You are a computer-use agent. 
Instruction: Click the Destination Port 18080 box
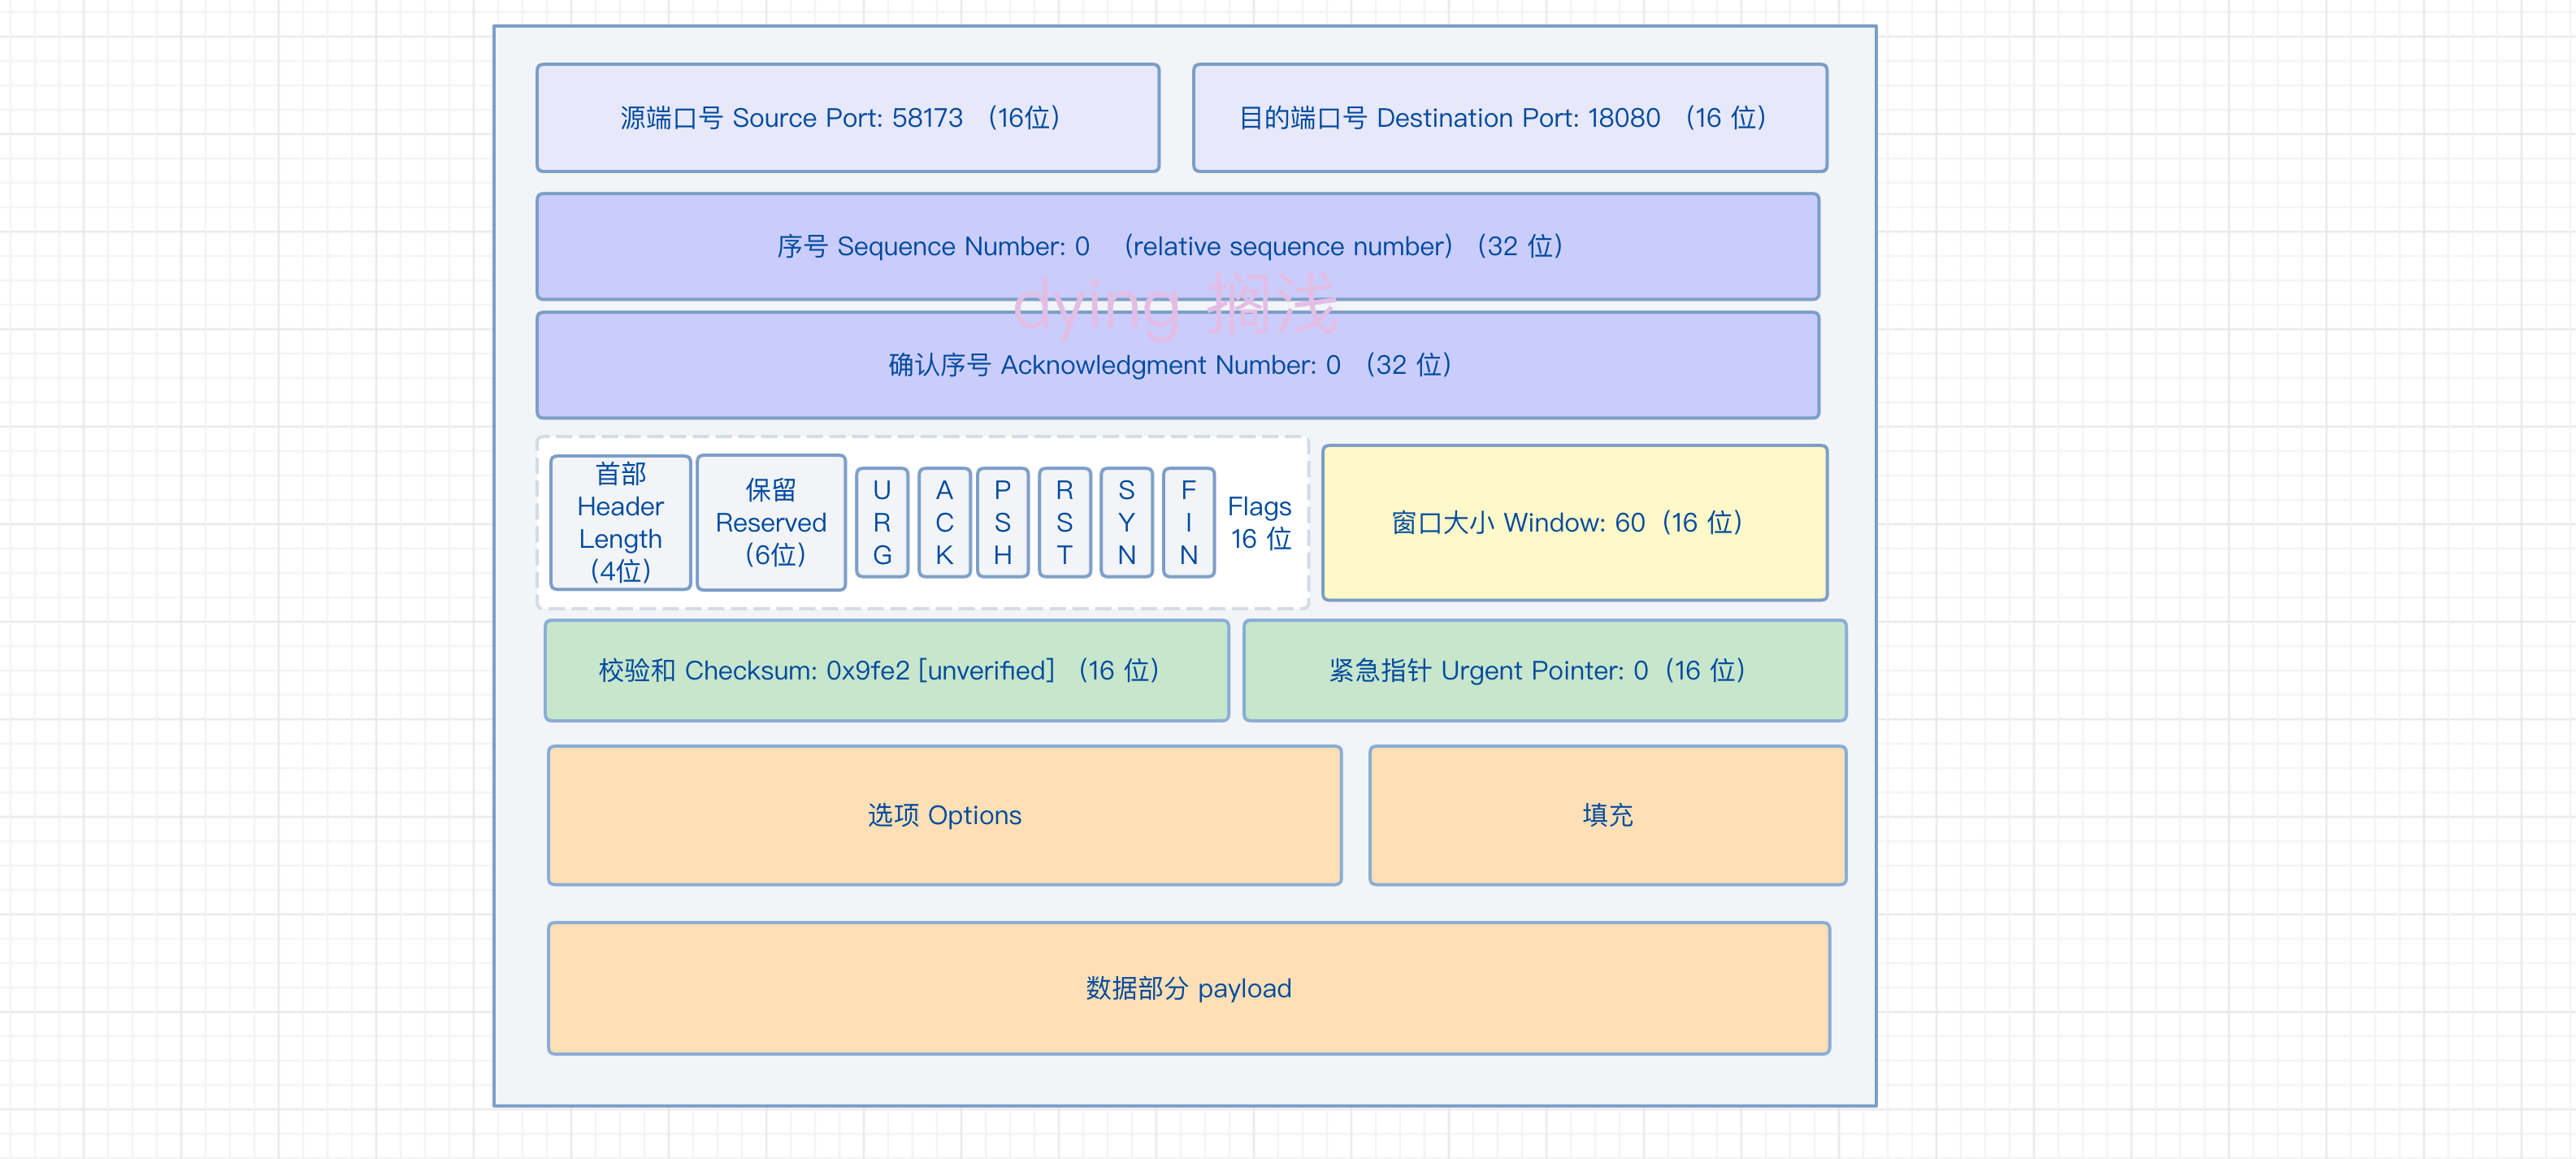(x=1509, y=118)
